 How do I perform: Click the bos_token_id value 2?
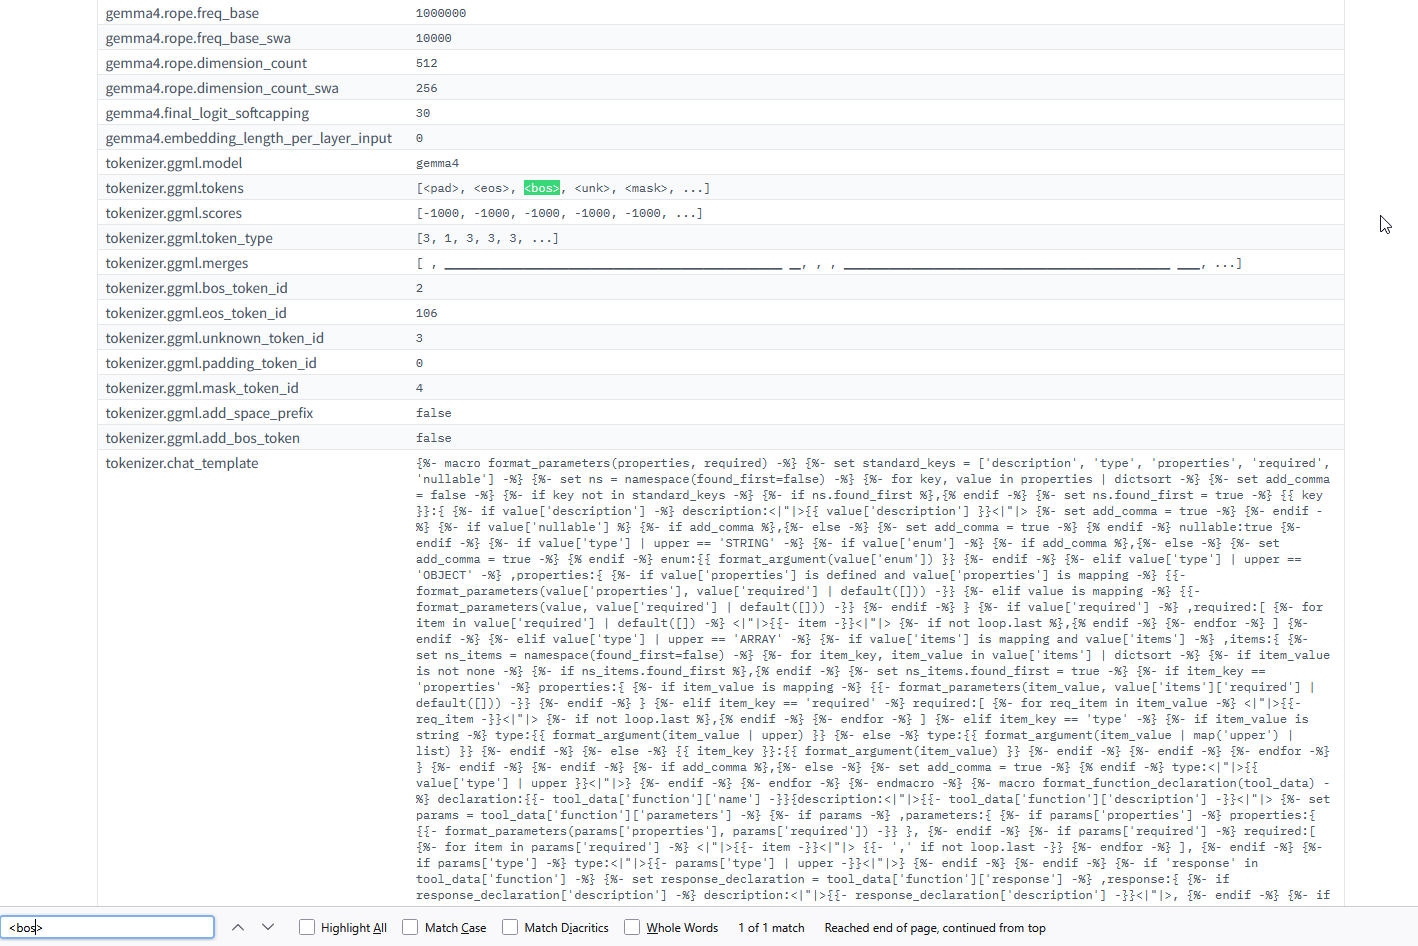(x=420, y=288)
